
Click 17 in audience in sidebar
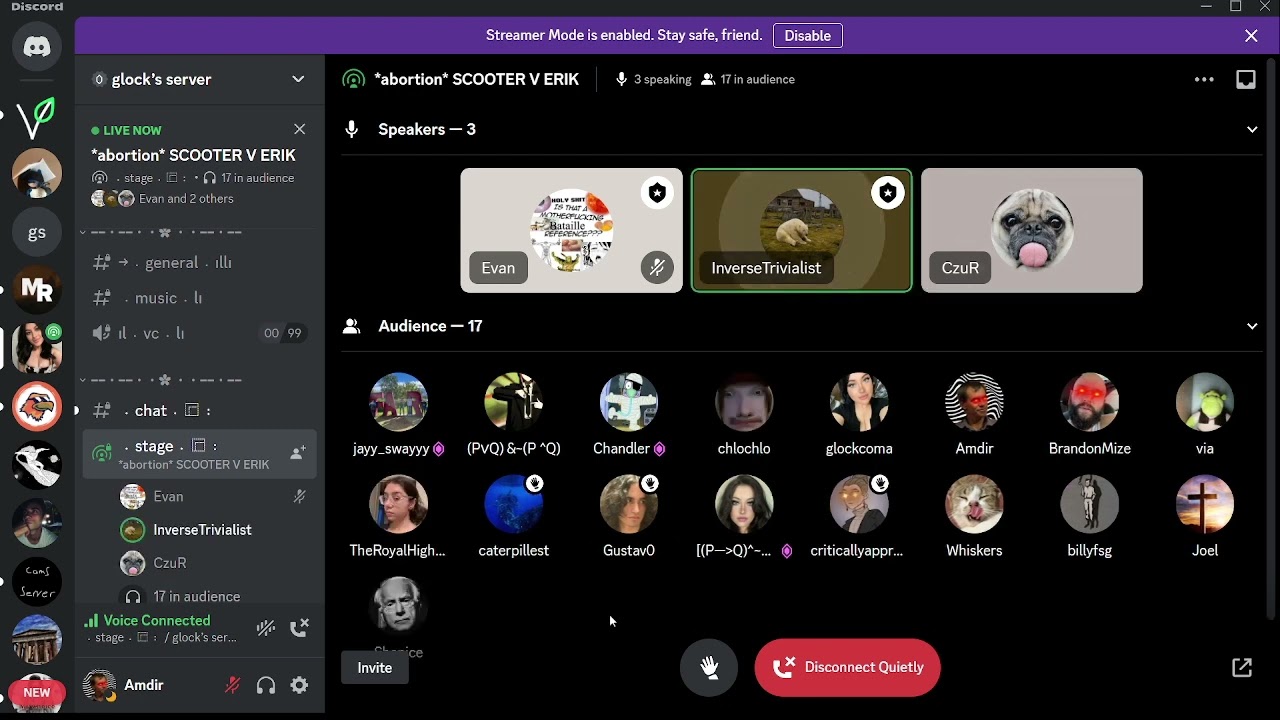coord(196,596)
